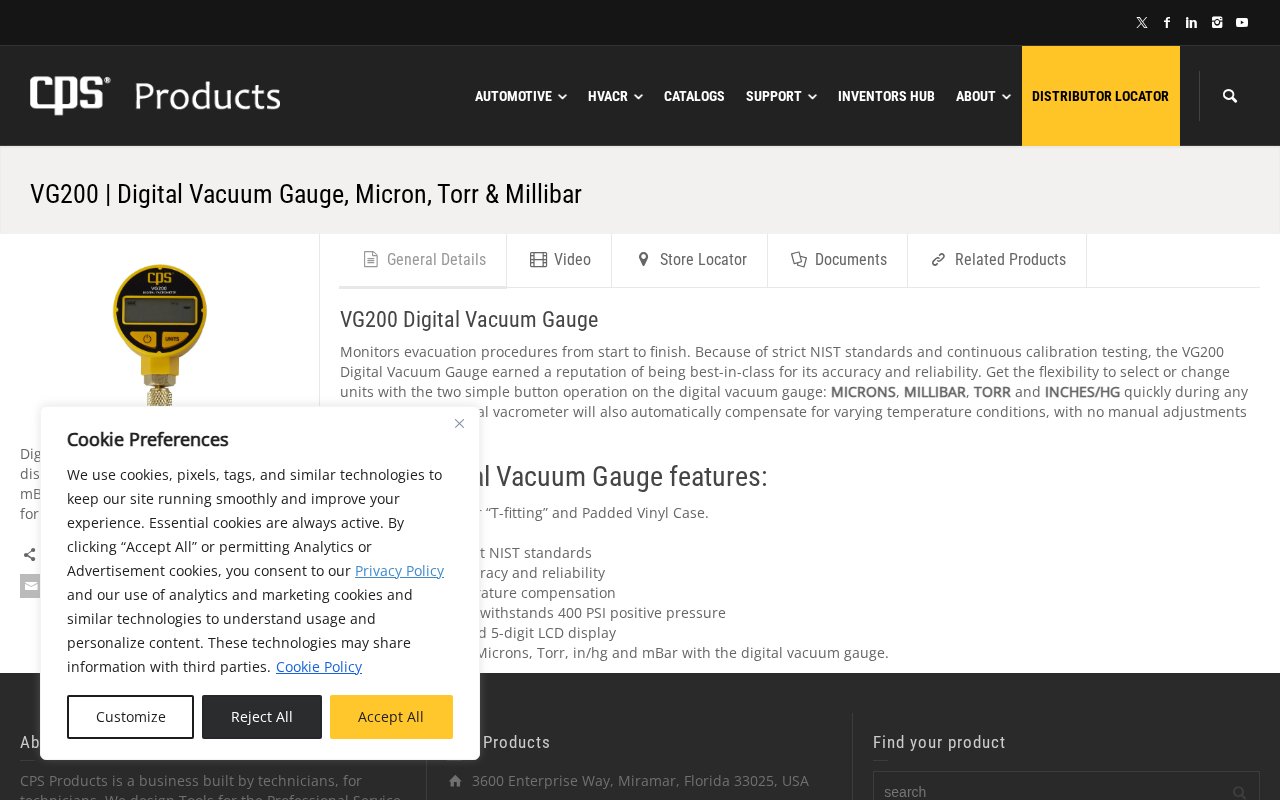Viewport: 1280px width, 800px height.
Task: Click the VG200 vacuum gauge product image
Action: click(x=160, y=330)
